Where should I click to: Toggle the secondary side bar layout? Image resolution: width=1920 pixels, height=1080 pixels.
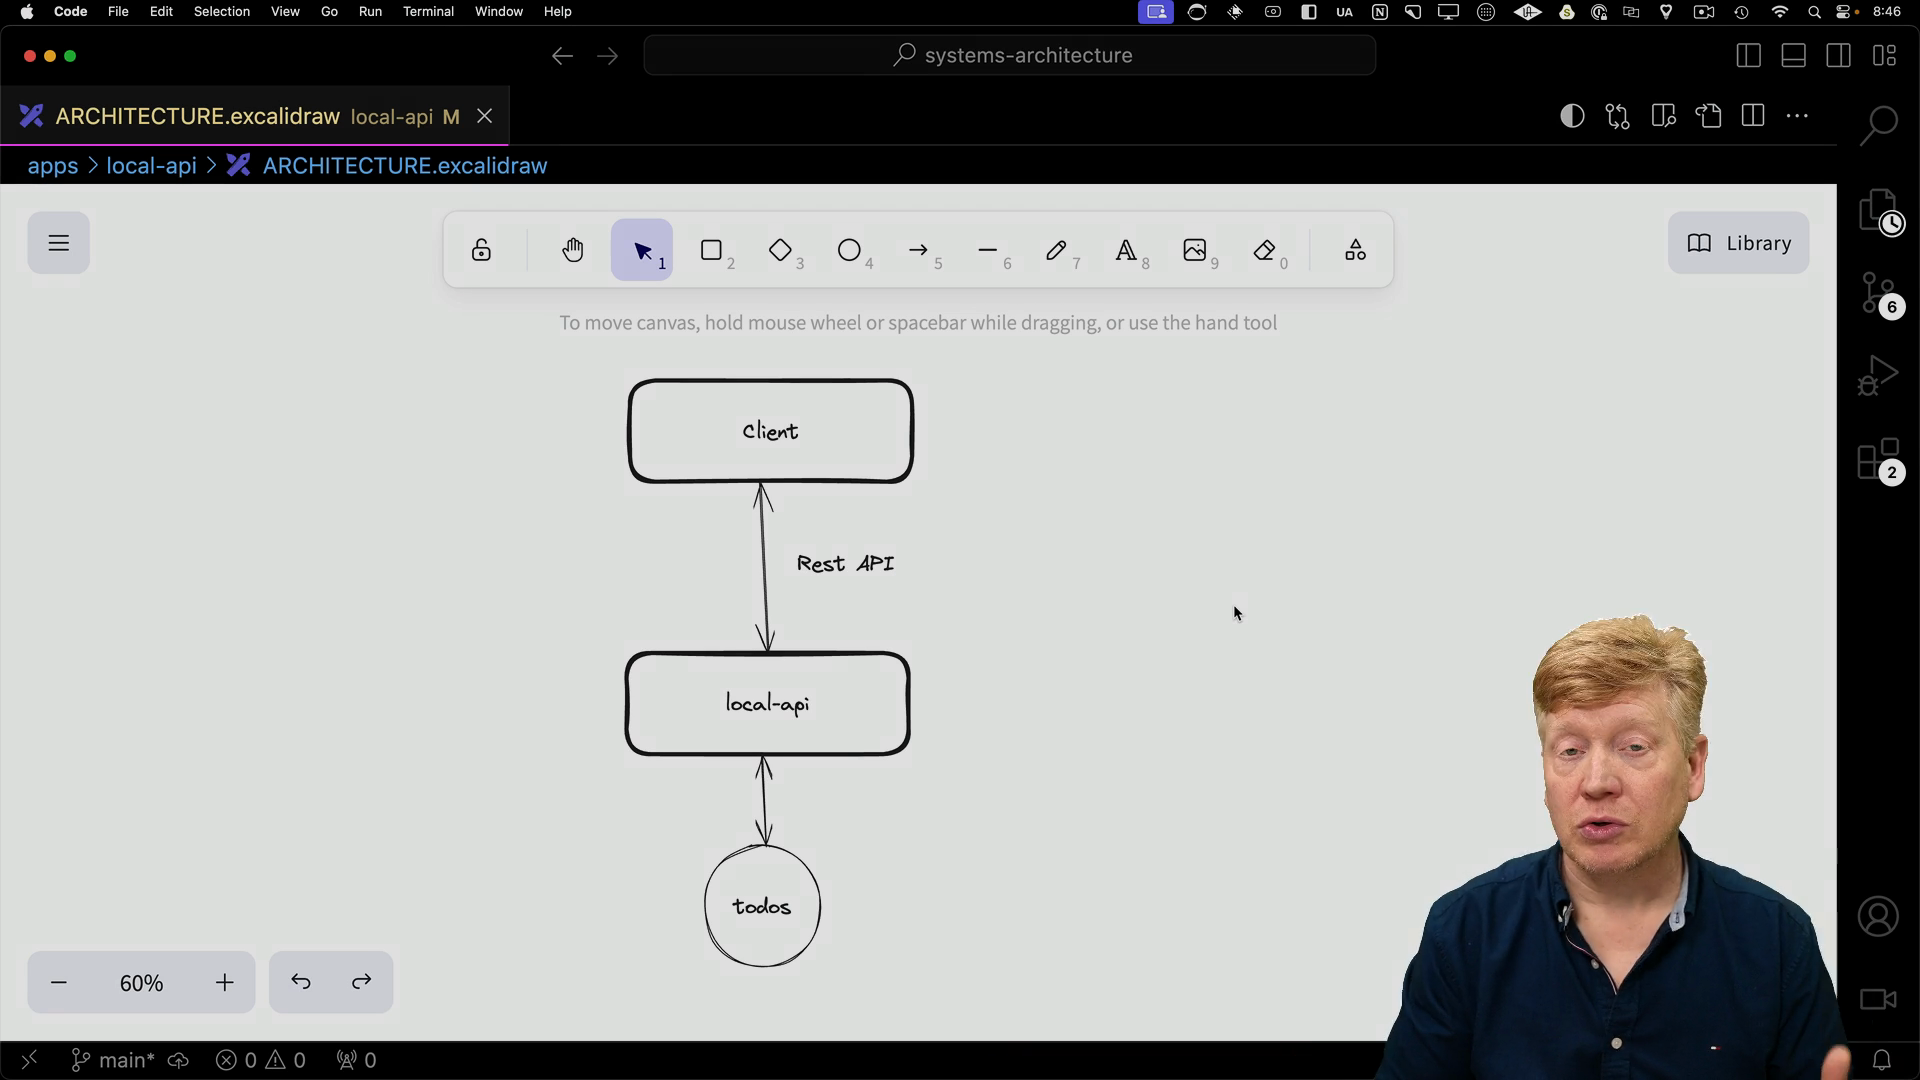coord(1838,56)
